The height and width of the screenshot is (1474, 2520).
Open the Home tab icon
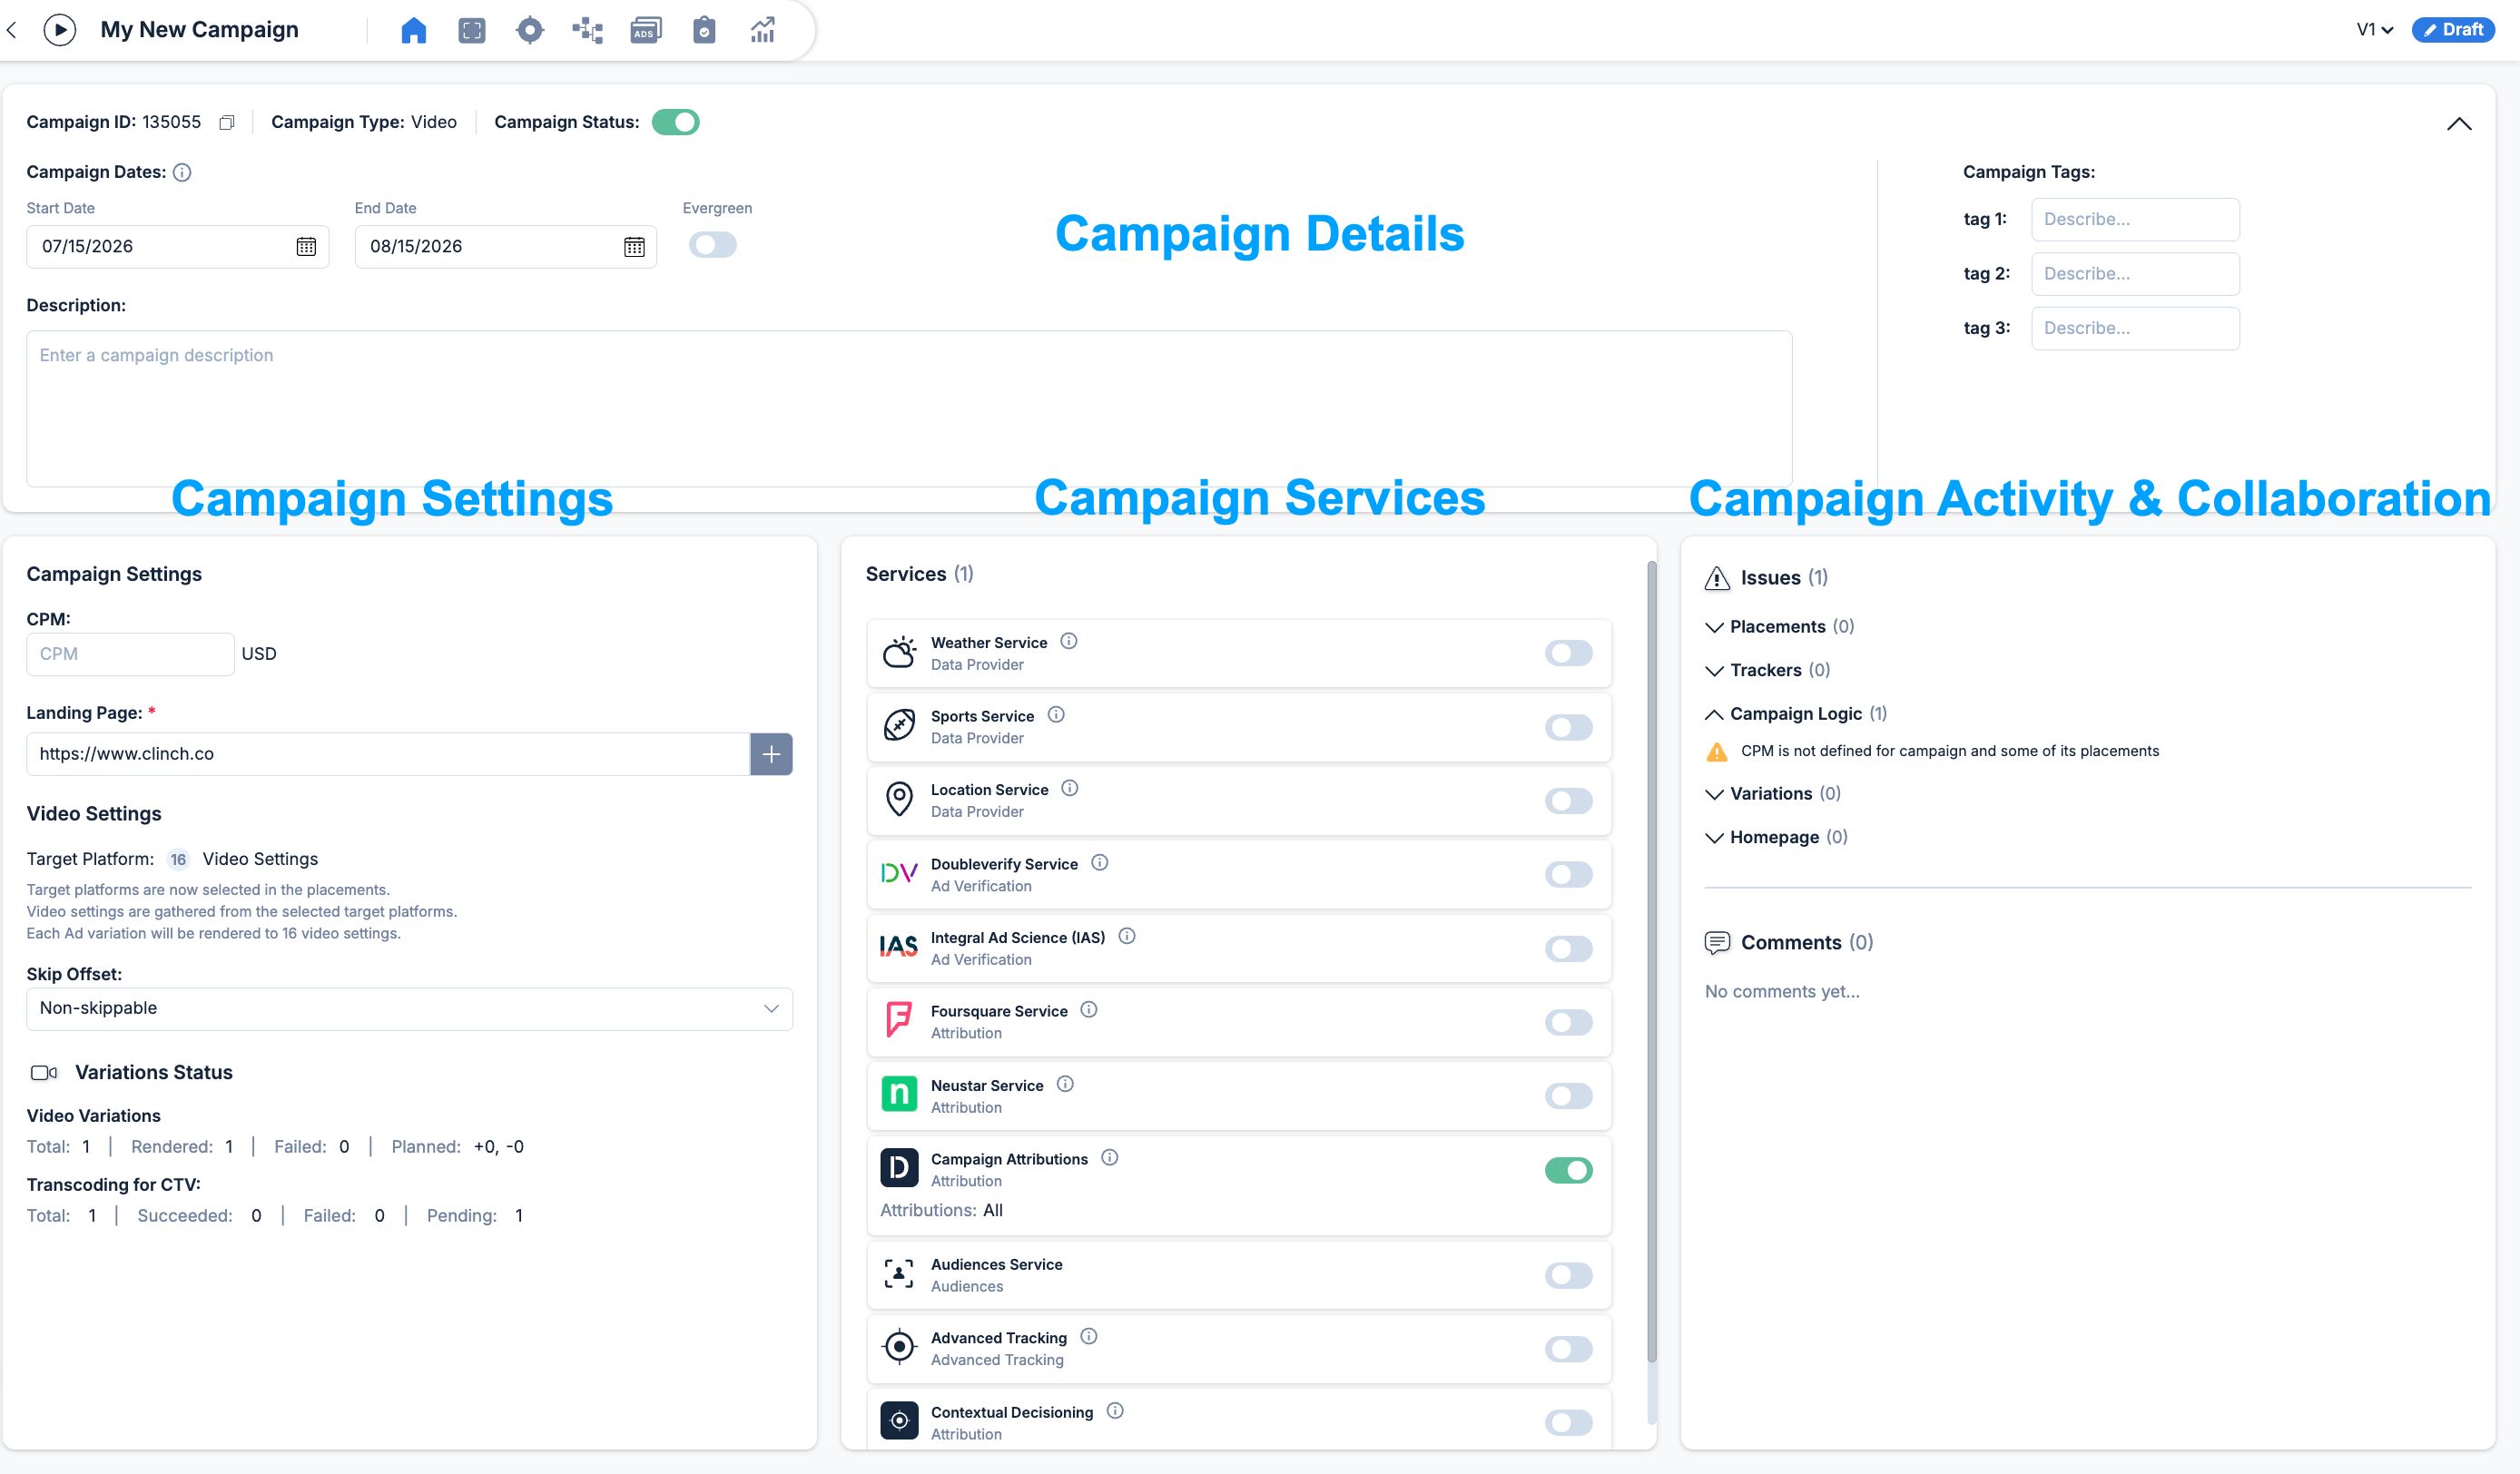413,30
